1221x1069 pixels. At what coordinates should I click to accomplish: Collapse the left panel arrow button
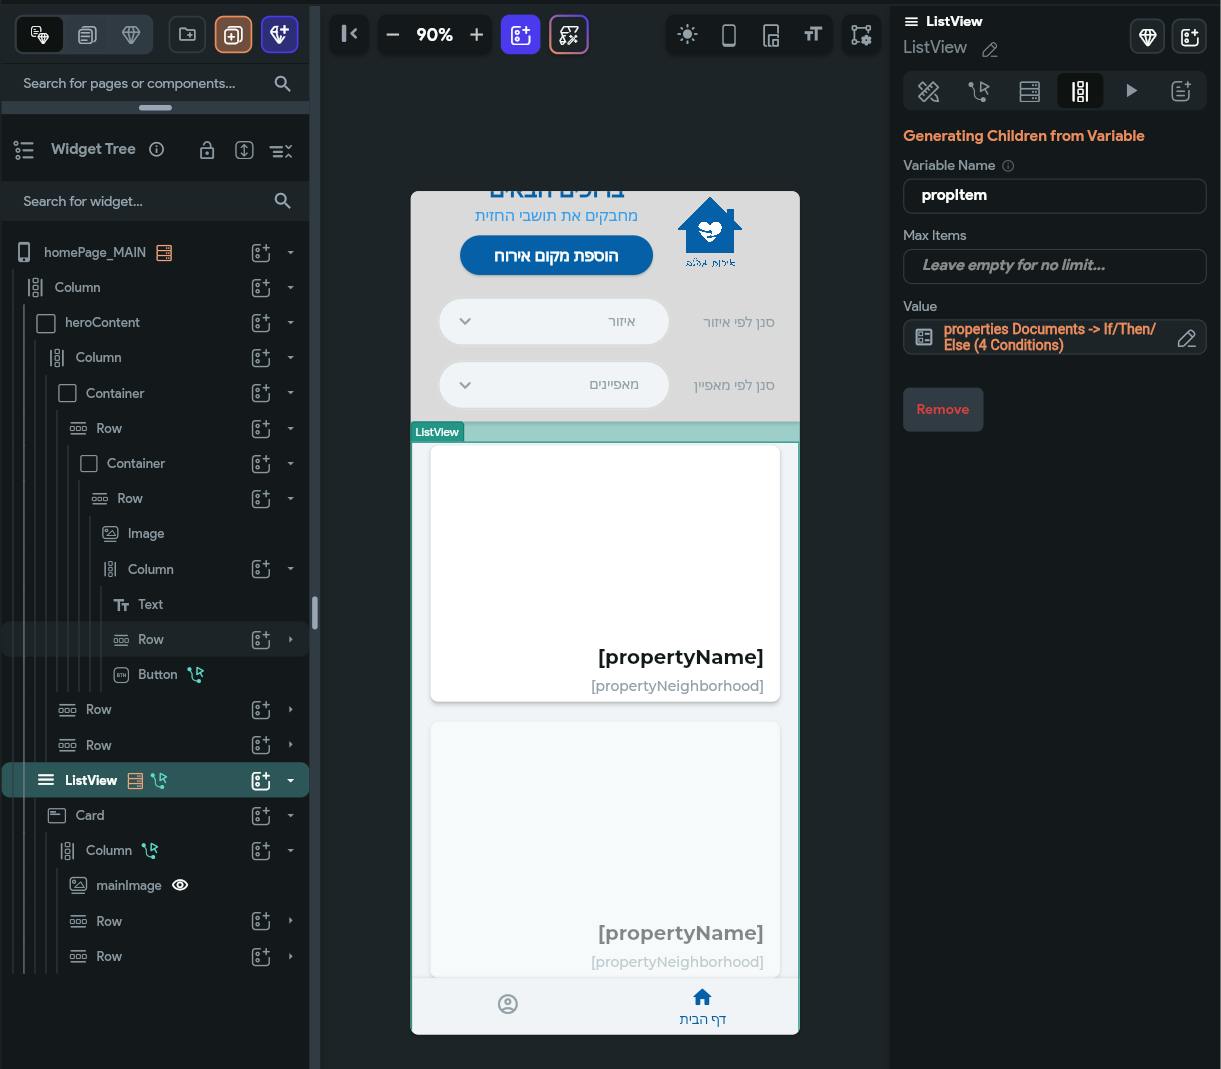tap(349, 35)
